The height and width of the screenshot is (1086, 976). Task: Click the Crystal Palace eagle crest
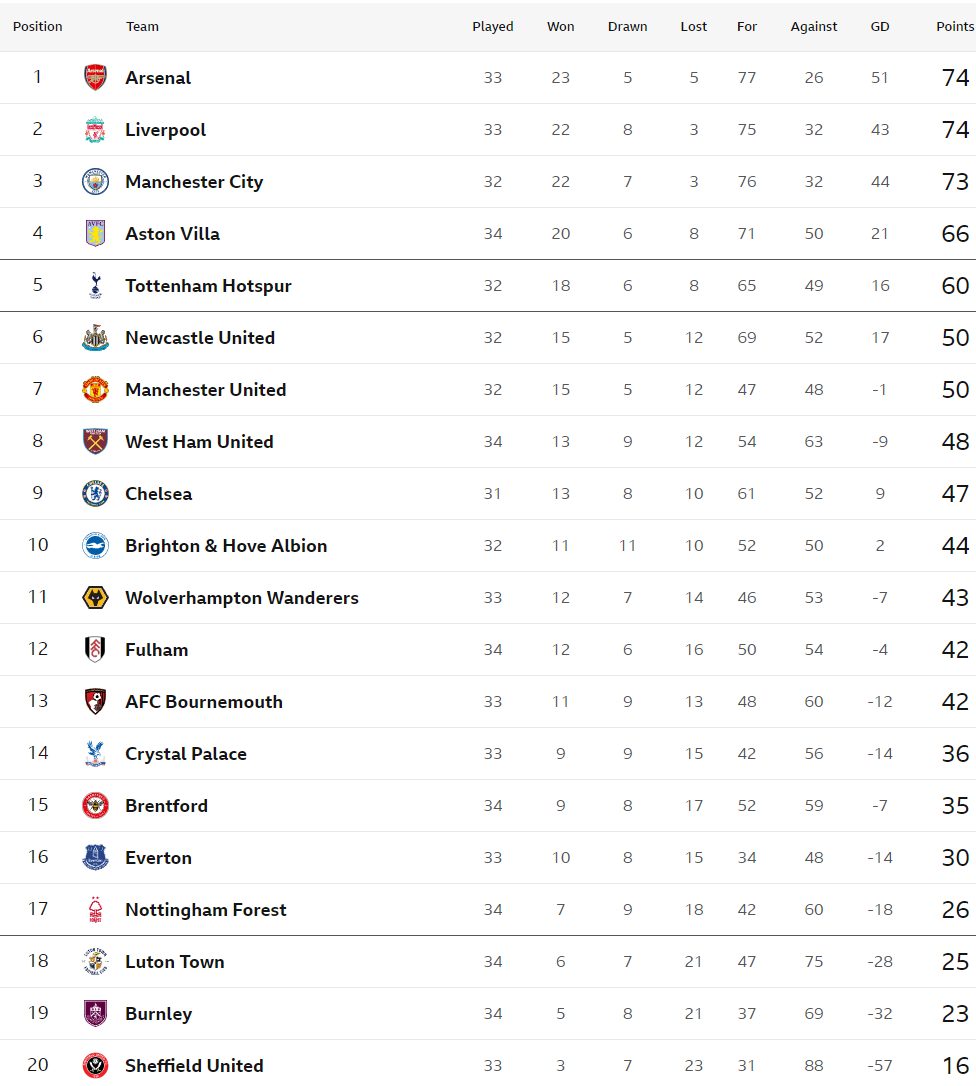(95, 753)
